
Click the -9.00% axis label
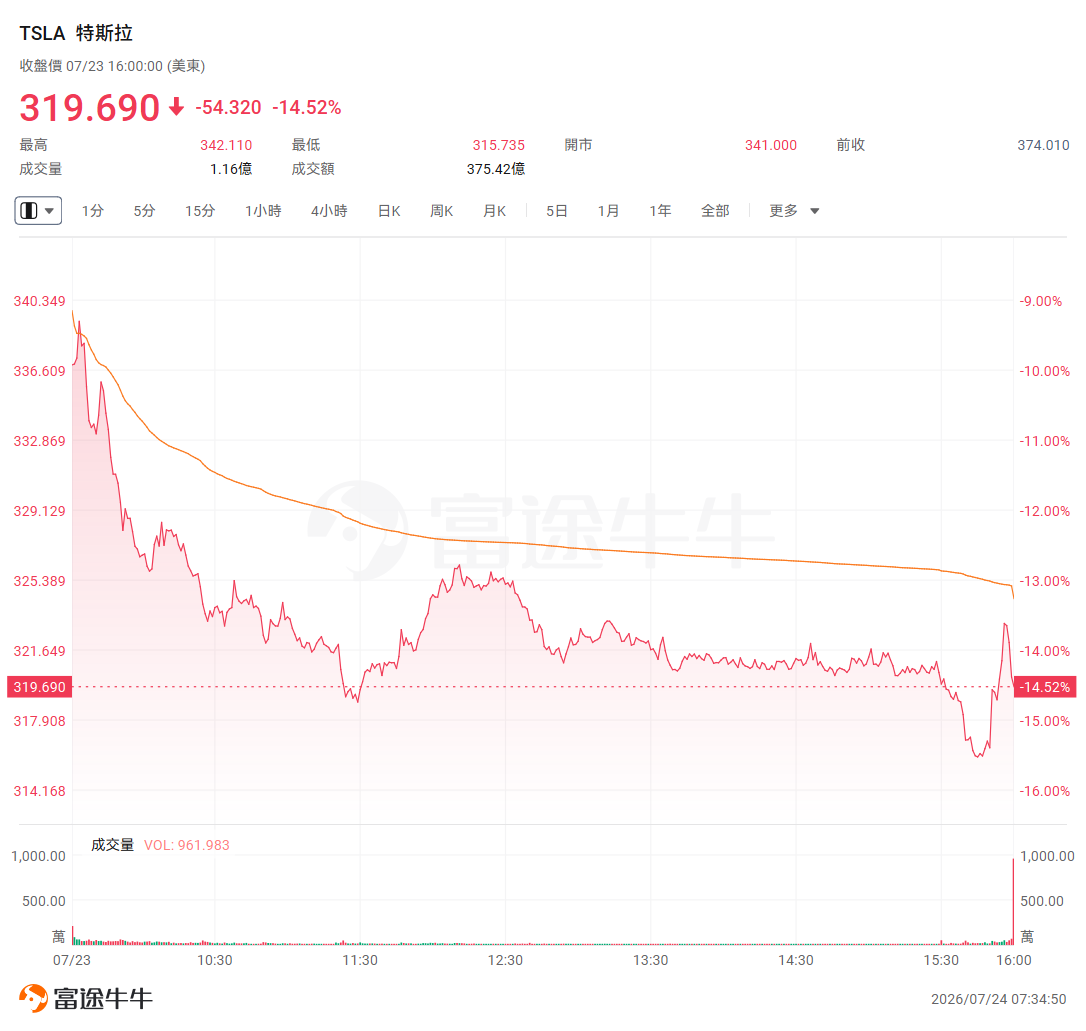coord(1040,301)
